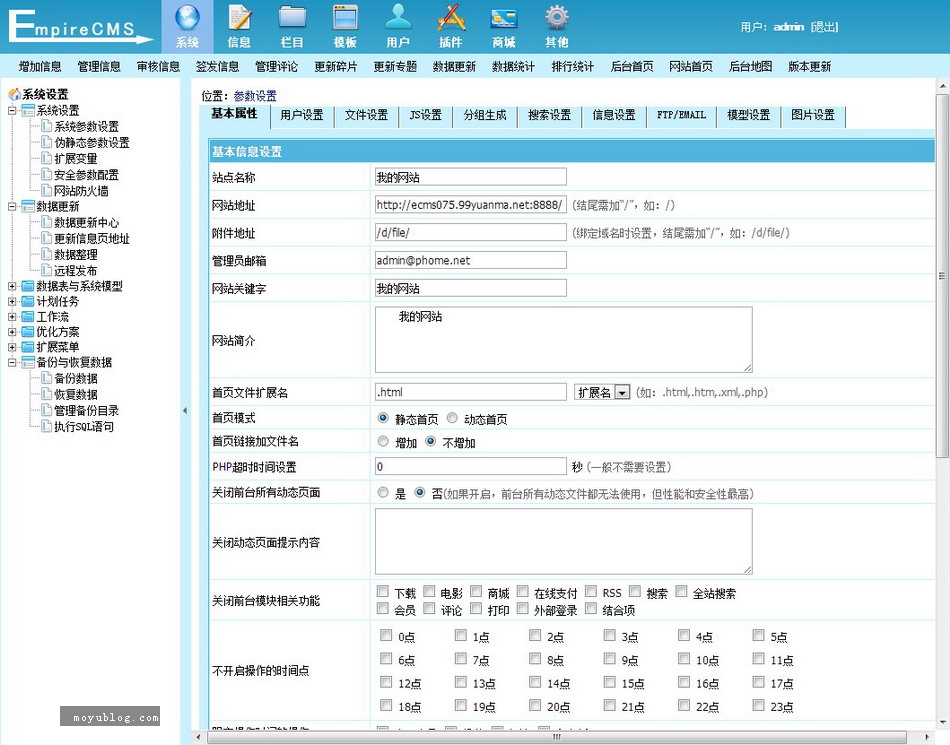This screenshot has width=950, height=745.
Task: Select 不增加 for 首页链接加文件名
Action: point(430,442)
